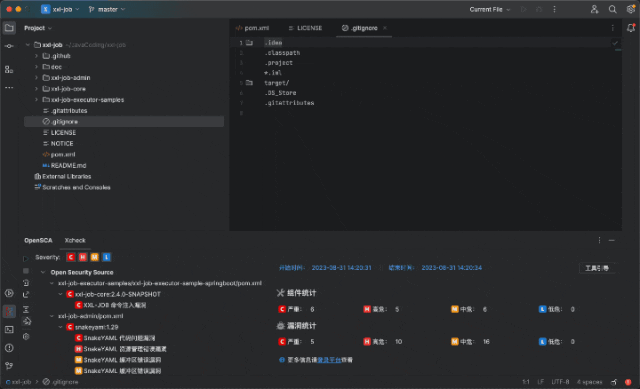The image size is (640, 389).
Task: Open Search Everywhere magnifier
Action: pyautogui.click(x=612, y=9)
